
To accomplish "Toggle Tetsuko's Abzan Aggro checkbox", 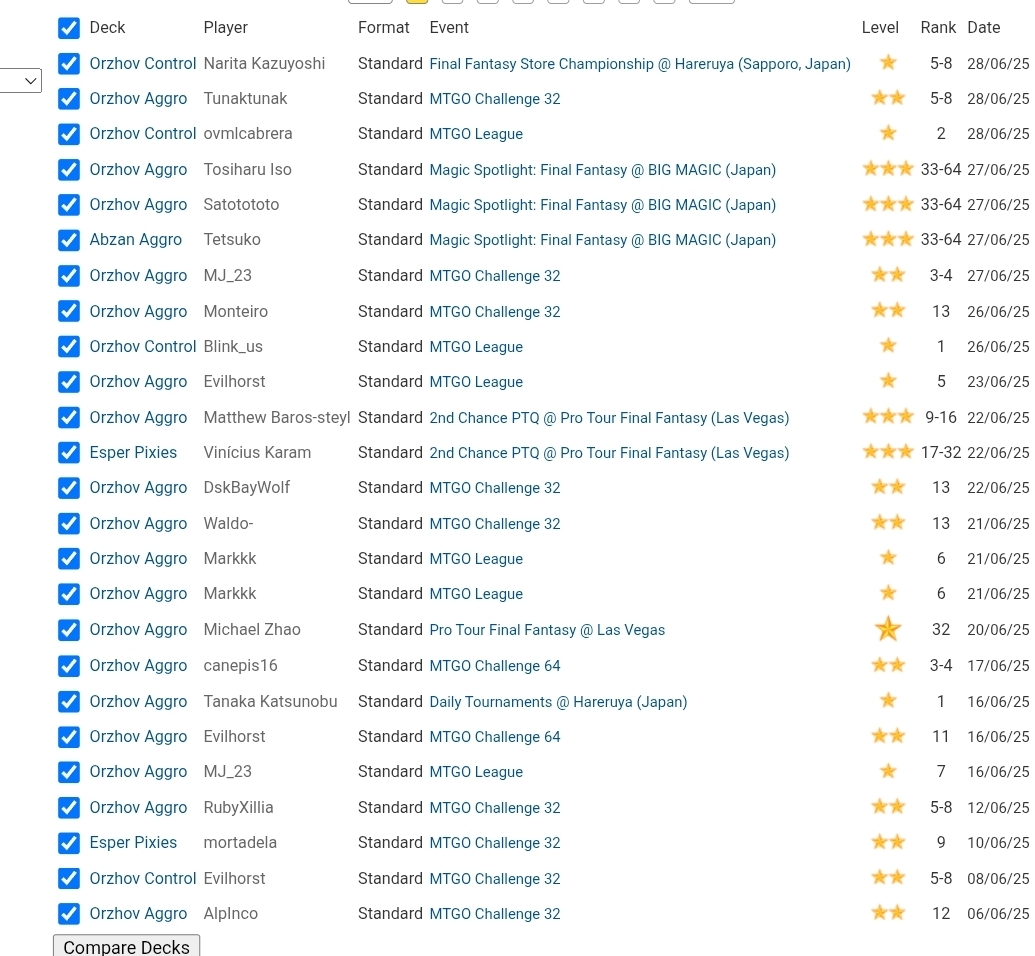I will 69,240.
